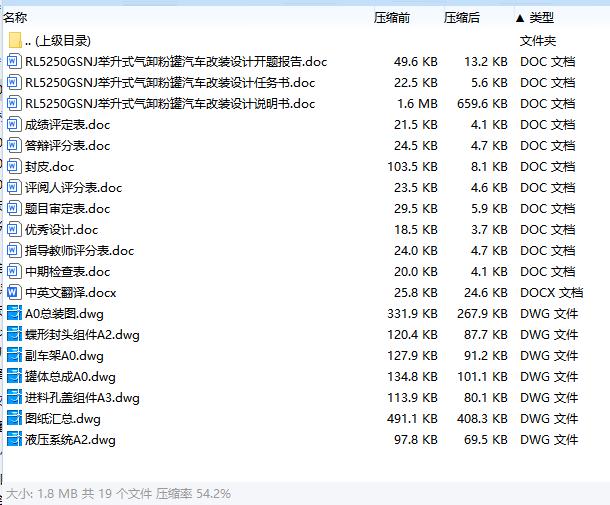Select 副车架A0.dwg file name
This screenshot has width=610, height=505.
tap(64, 356)
